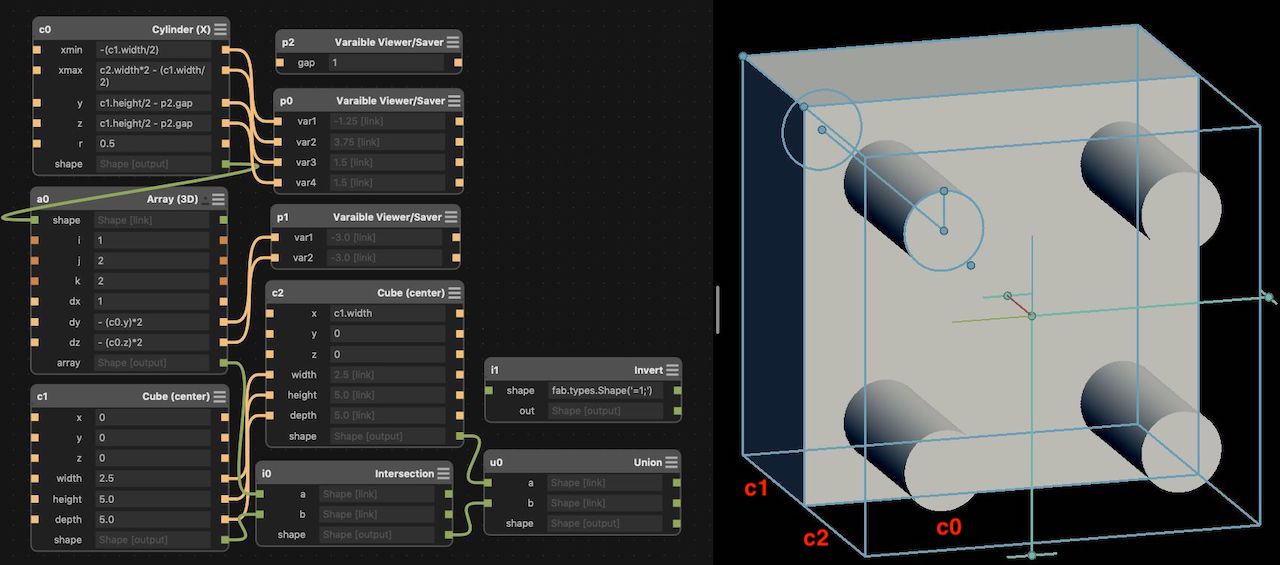
Task: Click the c0 shape output port
Action: point(225,164)
